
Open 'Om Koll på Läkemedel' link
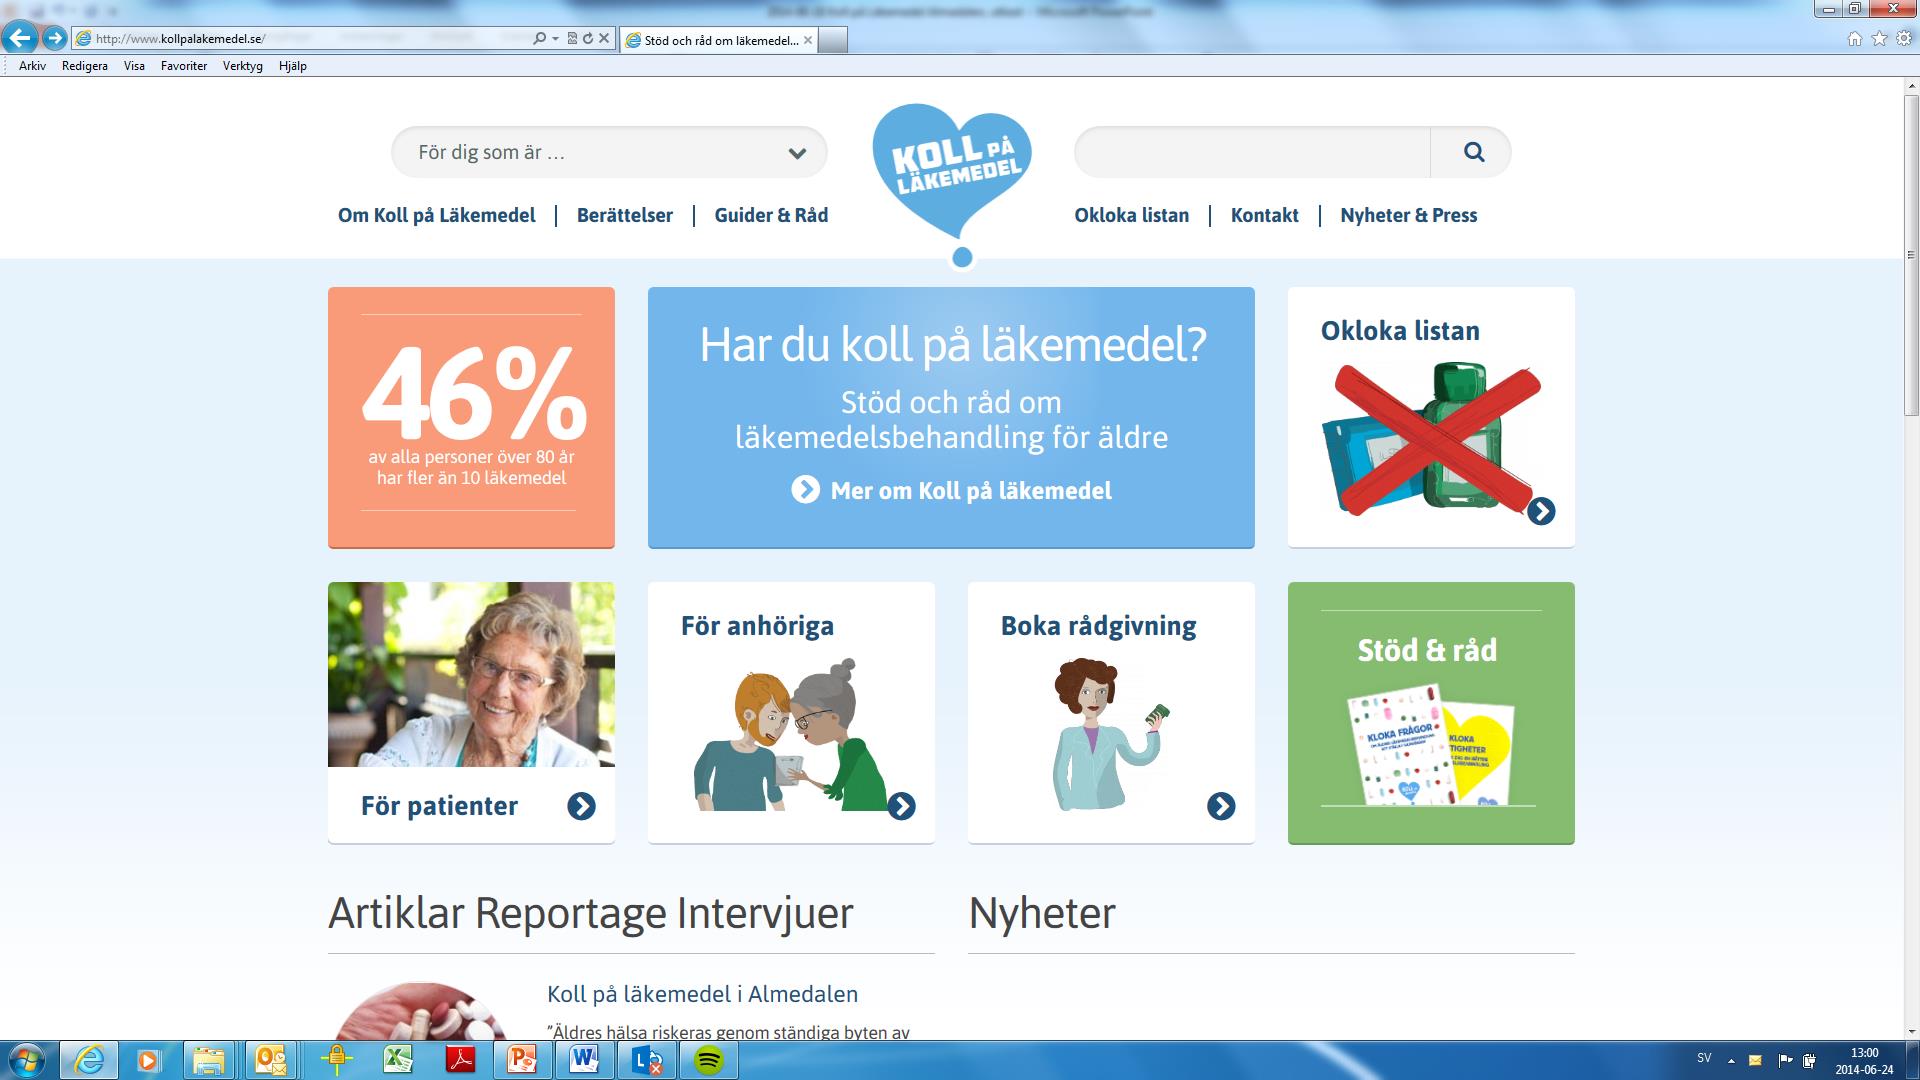[436, 215]
